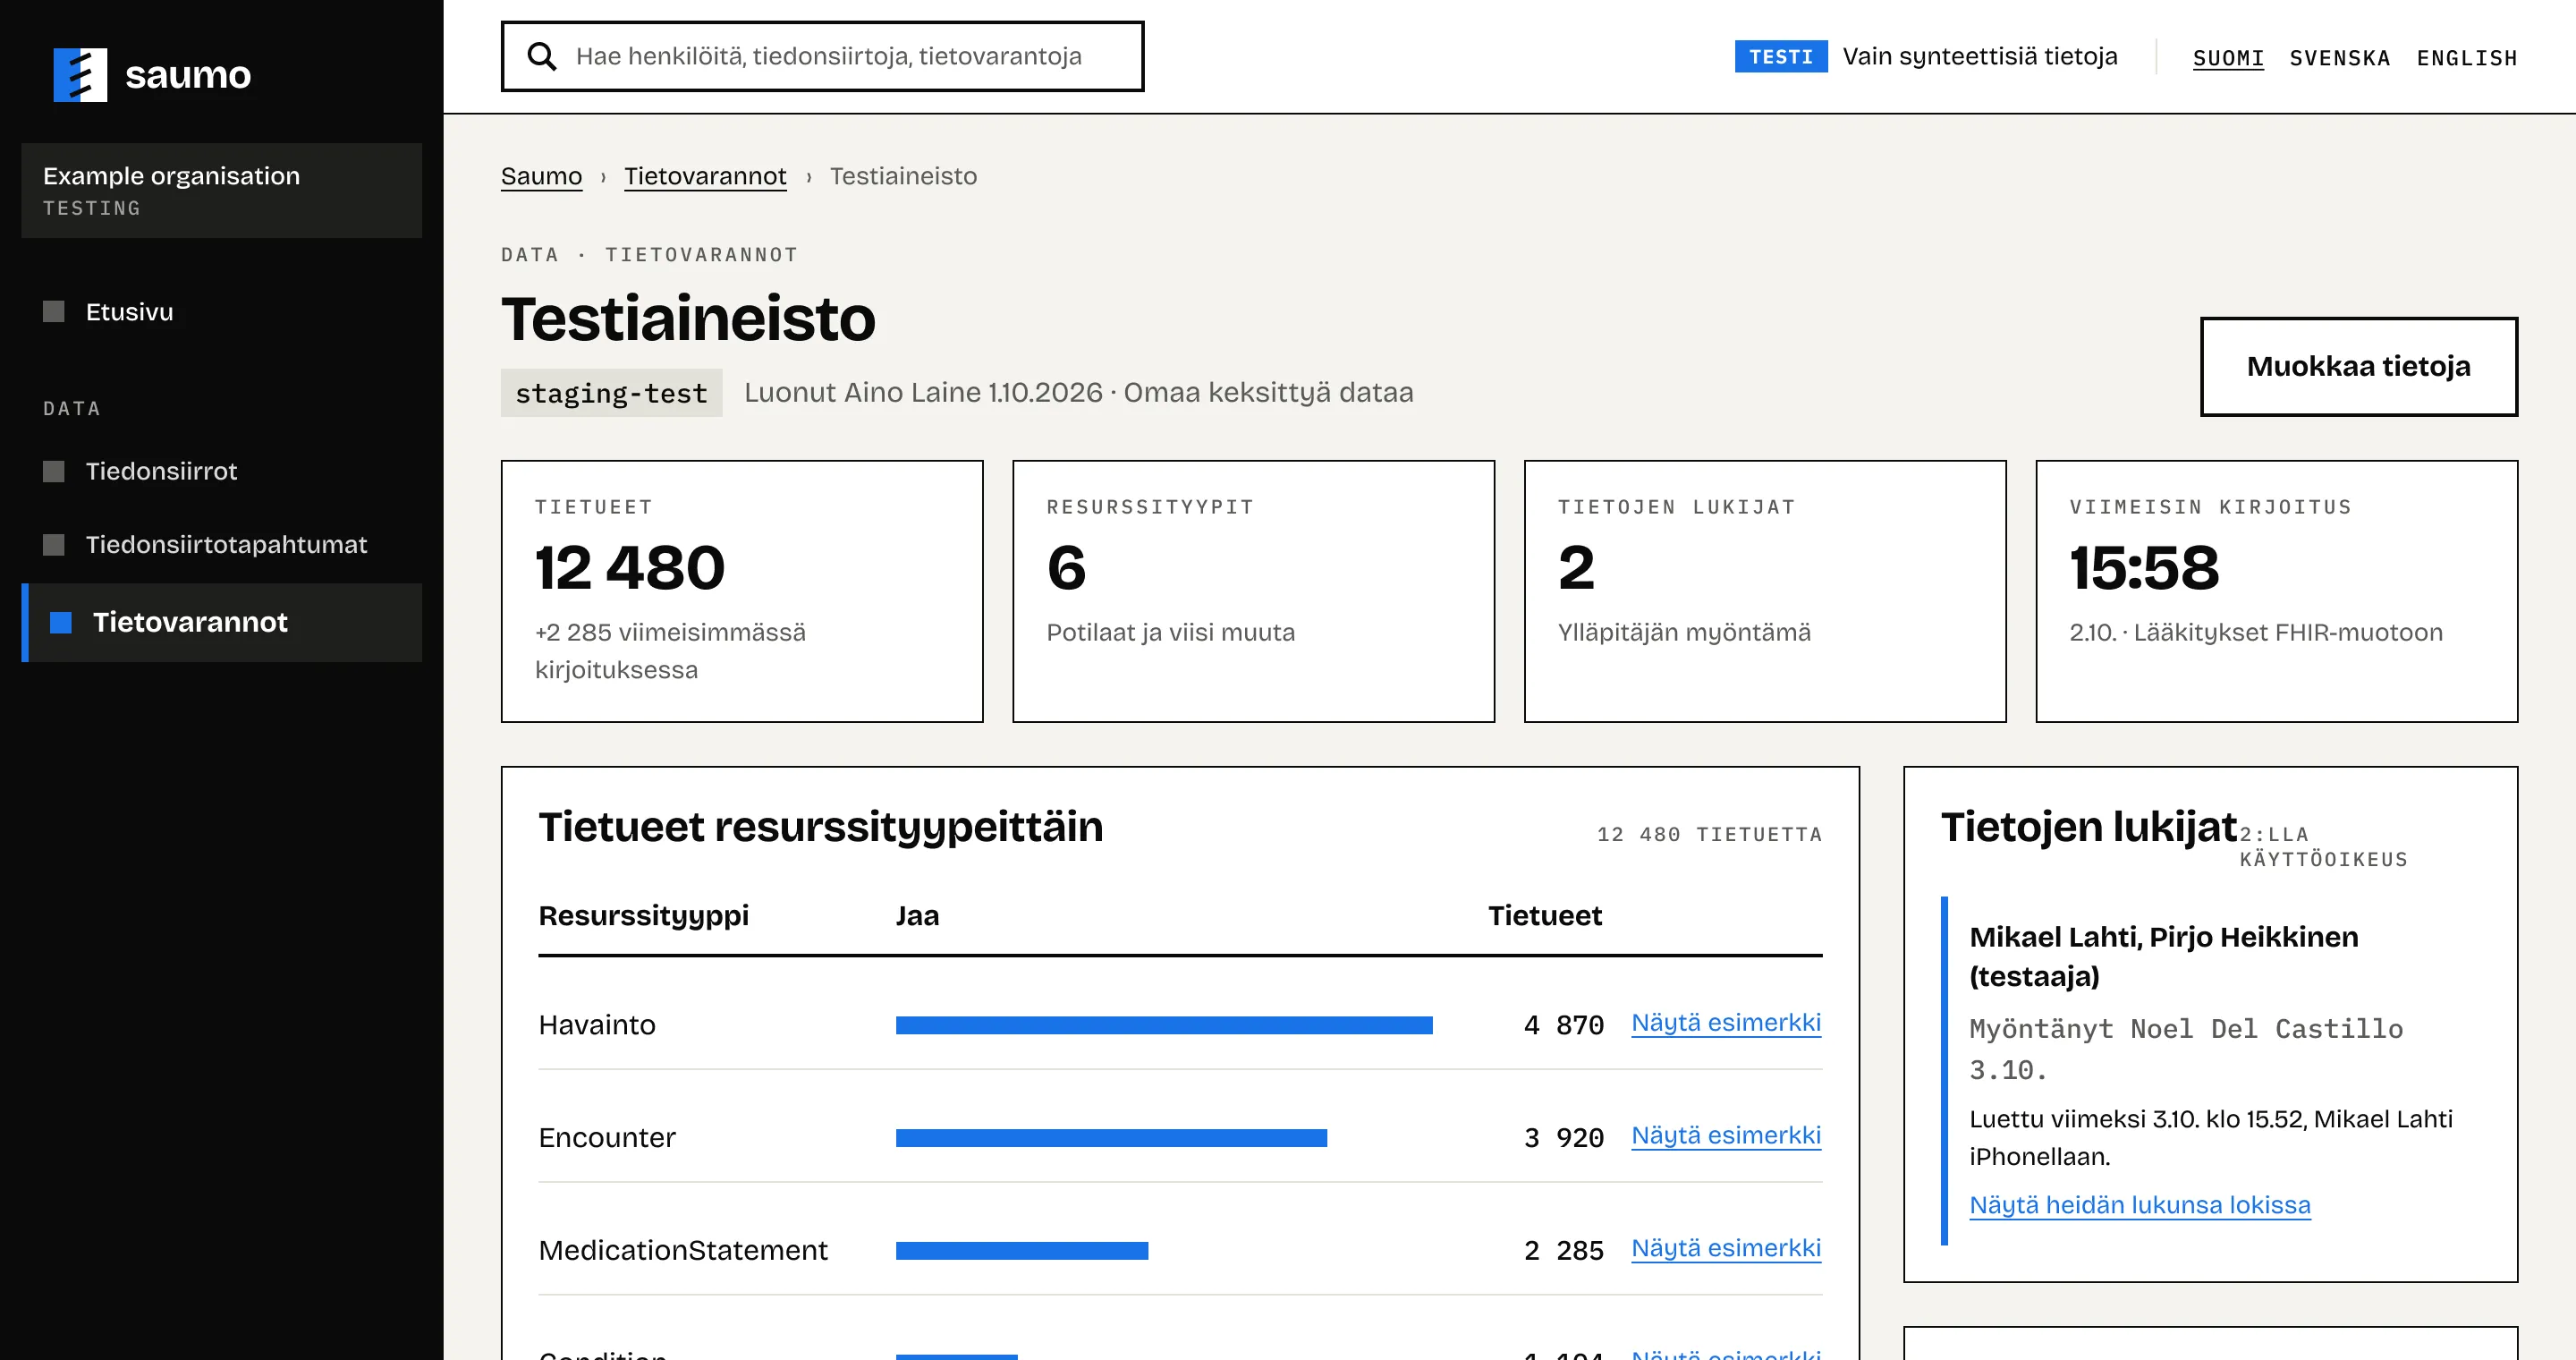Screen dimensions: 2576x1360
Task: Show example for Encounter row
Action: (1726, 1135)
